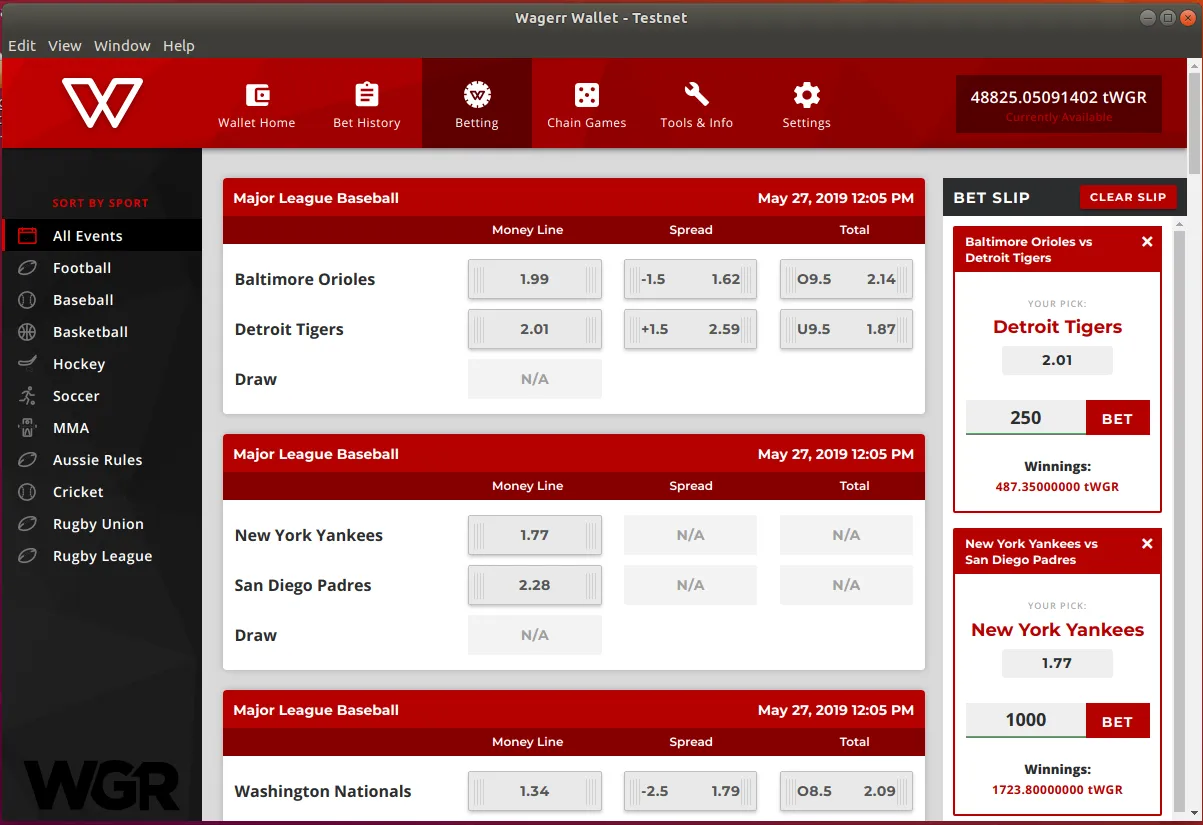Select All Events calendar icon
The width and height of the screenshot is (1203, 825).
(x=28, y=236)
